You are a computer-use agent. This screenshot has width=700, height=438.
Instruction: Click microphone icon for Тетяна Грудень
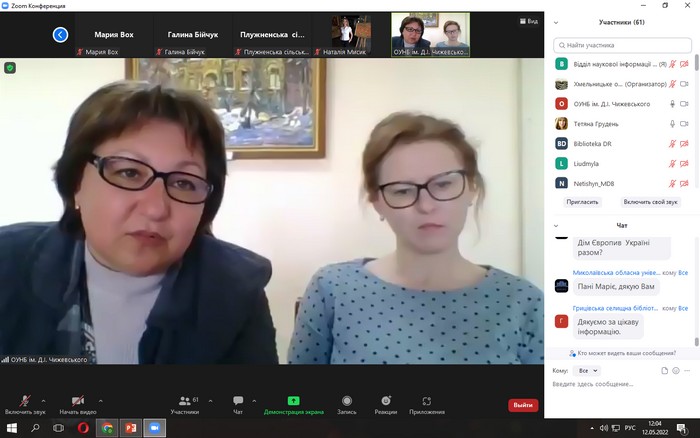[x=672, y=124]
